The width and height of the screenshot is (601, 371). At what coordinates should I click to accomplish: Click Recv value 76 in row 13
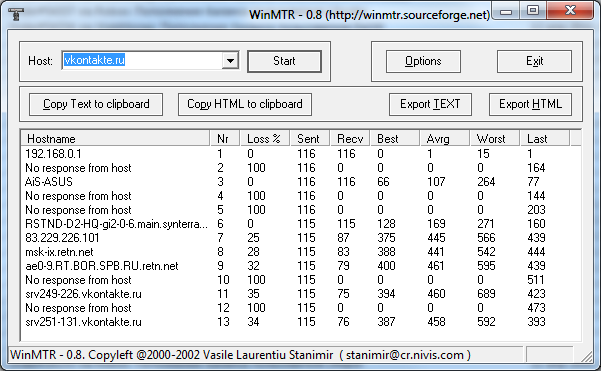pos(343,322)
